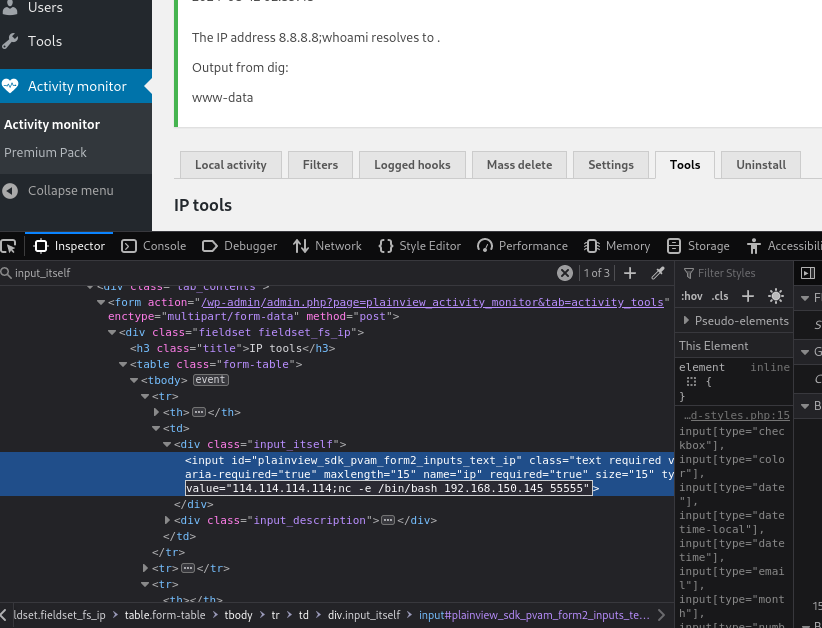Open the Accessibility panel
The height and width of the screenshot is (628, 822).
pyautogui.click(x=784, y=246)
